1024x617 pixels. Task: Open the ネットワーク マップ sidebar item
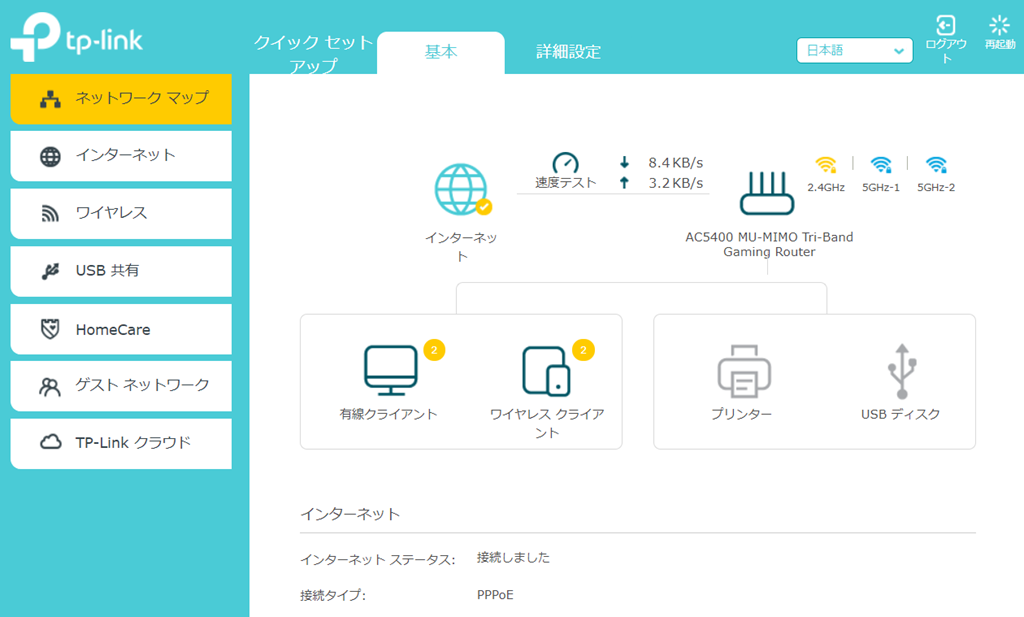click(121, 99)
